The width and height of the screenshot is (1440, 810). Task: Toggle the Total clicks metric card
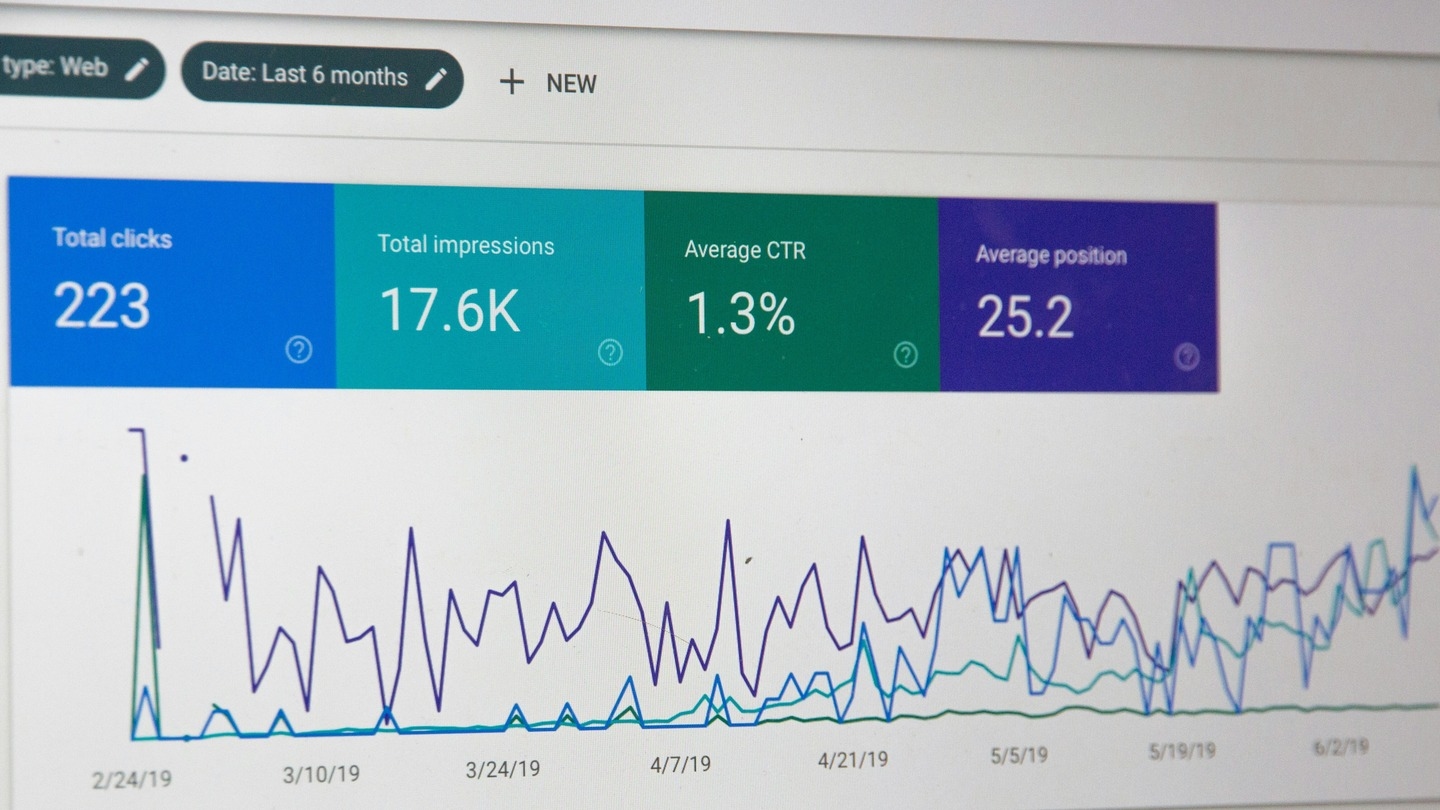click(x=172, y=282)
